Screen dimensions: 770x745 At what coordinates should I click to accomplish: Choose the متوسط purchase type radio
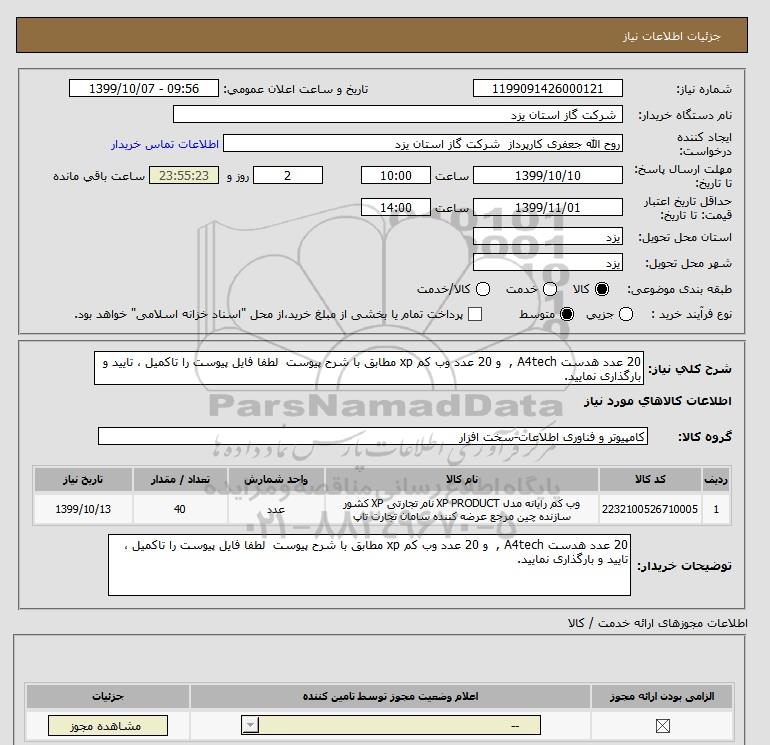pos(567,314)
